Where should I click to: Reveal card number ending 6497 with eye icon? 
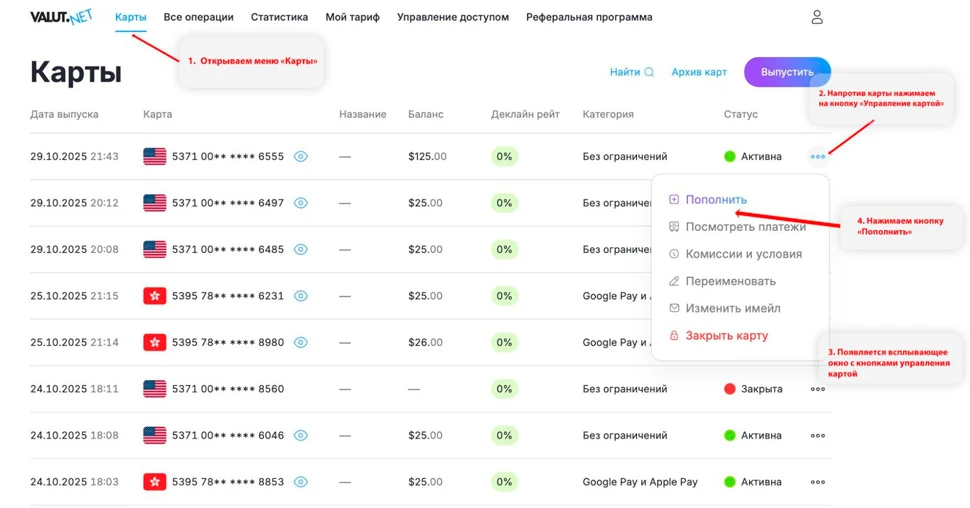301,203
